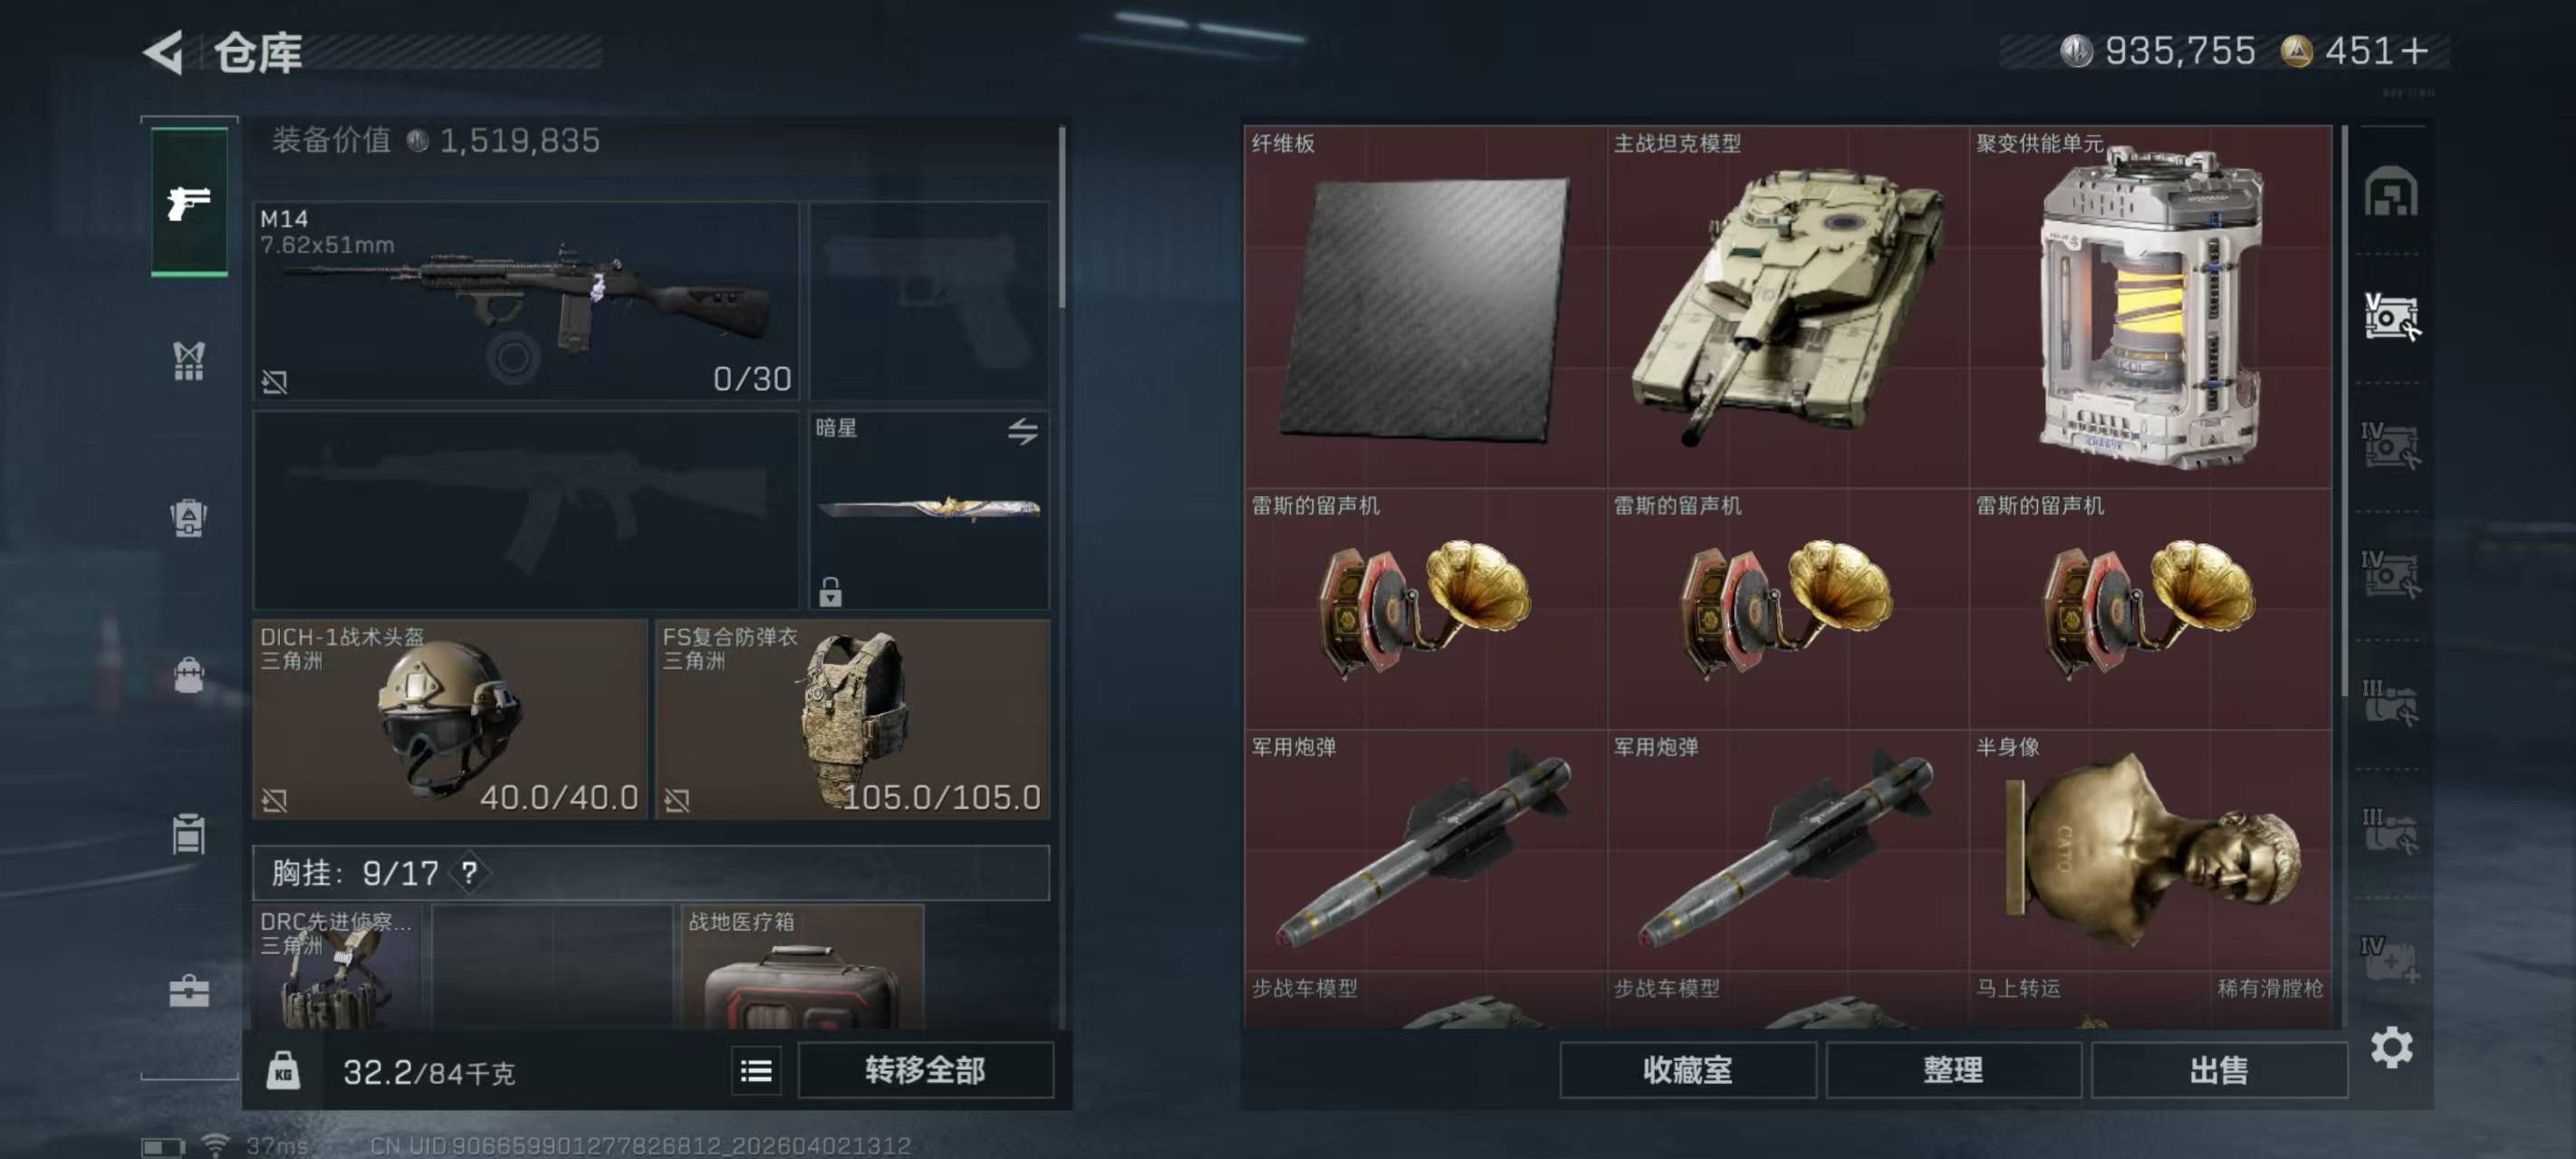Open the 收藏室 collection room
This screenshot has width=2576, height=1159.
(1687, 1070)
